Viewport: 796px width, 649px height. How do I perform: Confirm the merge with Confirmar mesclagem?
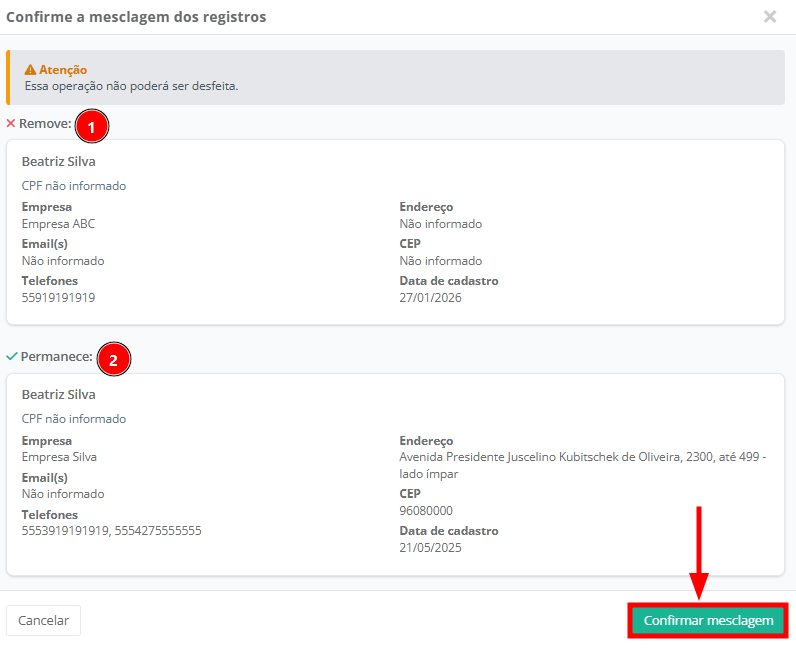708,620
